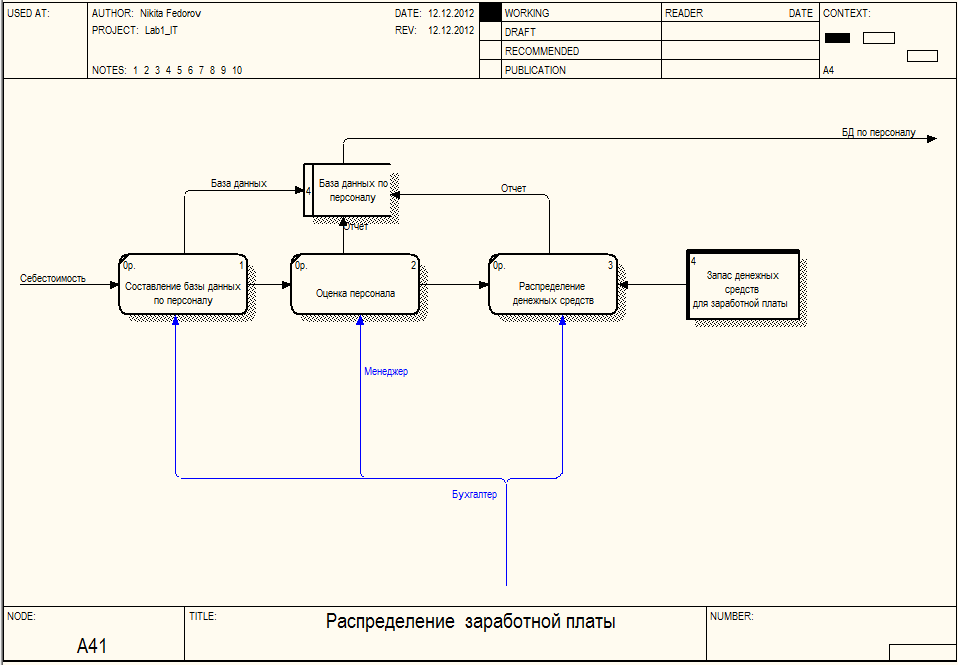958x665 pixels.
Task: Select the 'Бухгалтер' mechanism label
Action: (x=475, y=494)
